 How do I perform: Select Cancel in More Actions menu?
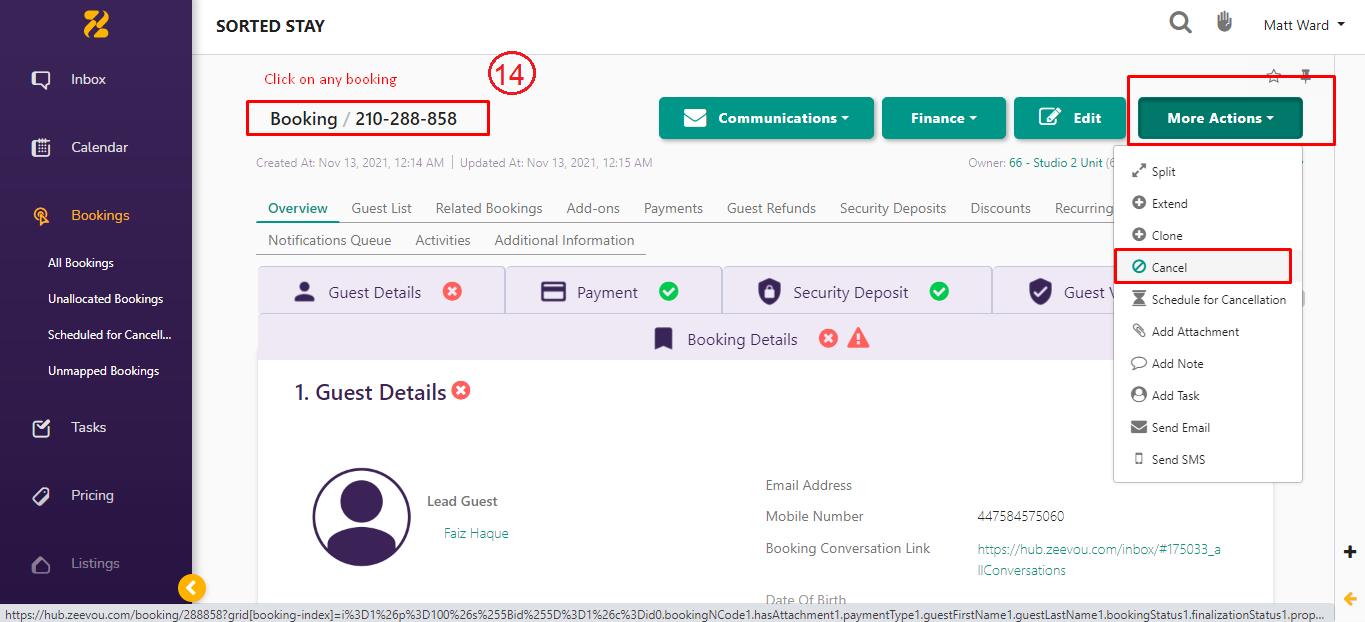[1208, 268]
